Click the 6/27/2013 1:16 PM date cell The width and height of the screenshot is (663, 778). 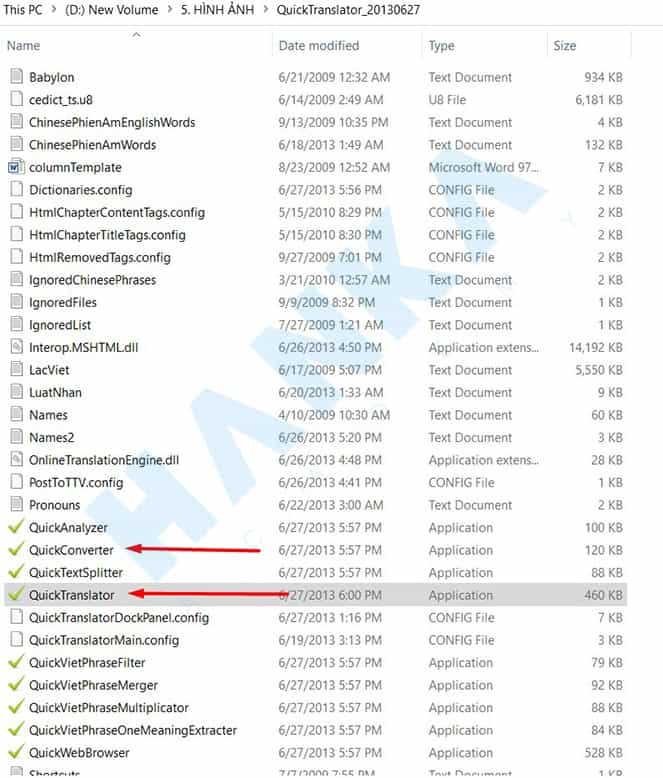(x=330, y=617)
